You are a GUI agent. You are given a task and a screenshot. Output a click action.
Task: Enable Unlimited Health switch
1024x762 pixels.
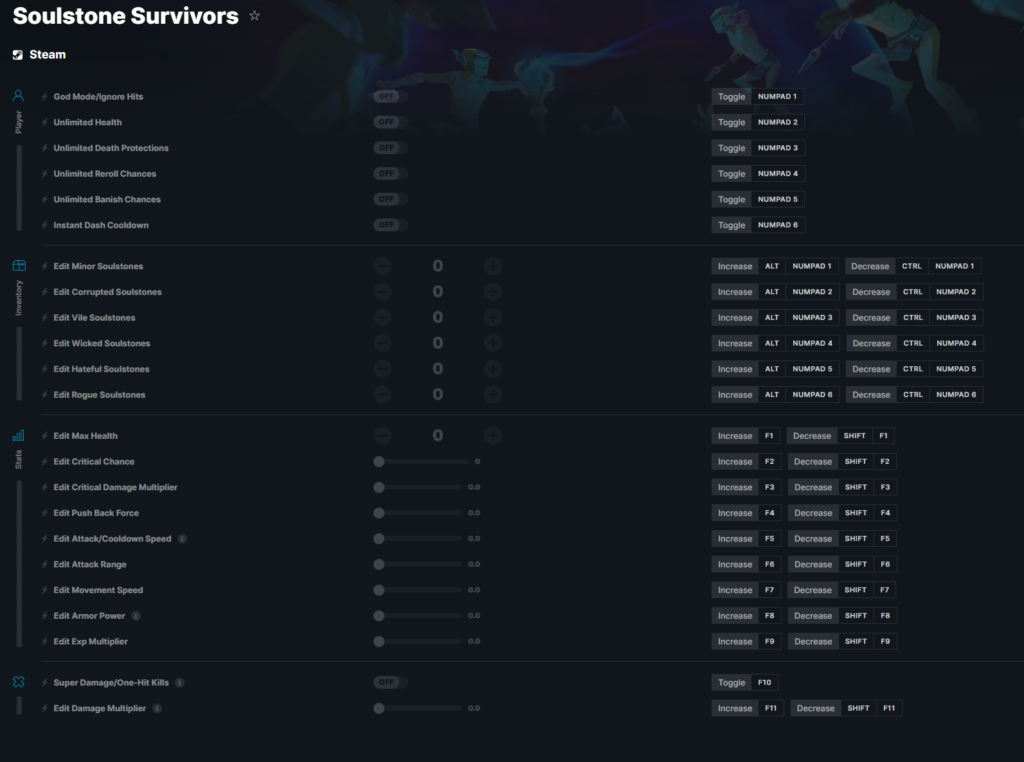pyautogui.click(x=391, y=122)
